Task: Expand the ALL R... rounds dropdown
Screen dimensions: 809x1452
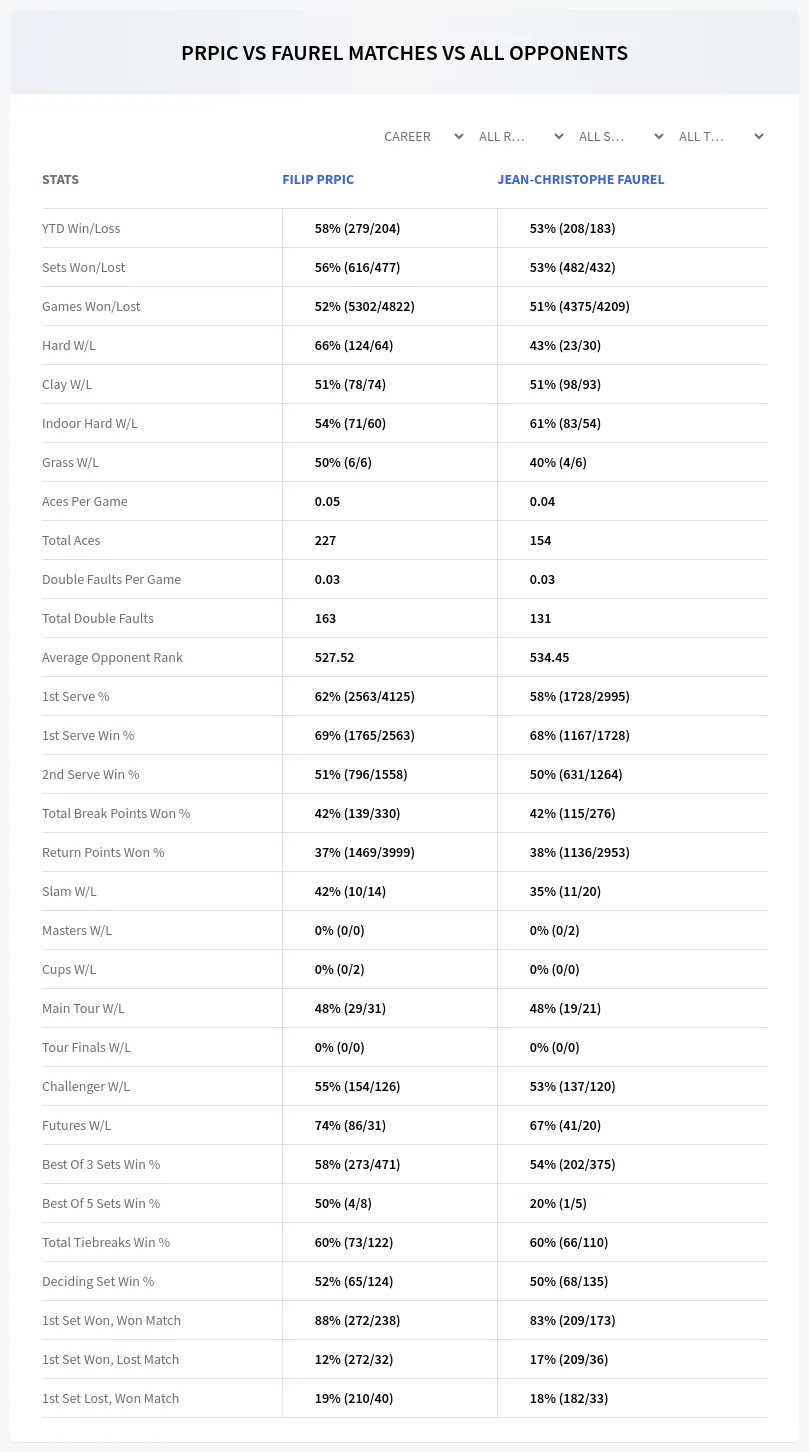Action: tap(523, 136)
